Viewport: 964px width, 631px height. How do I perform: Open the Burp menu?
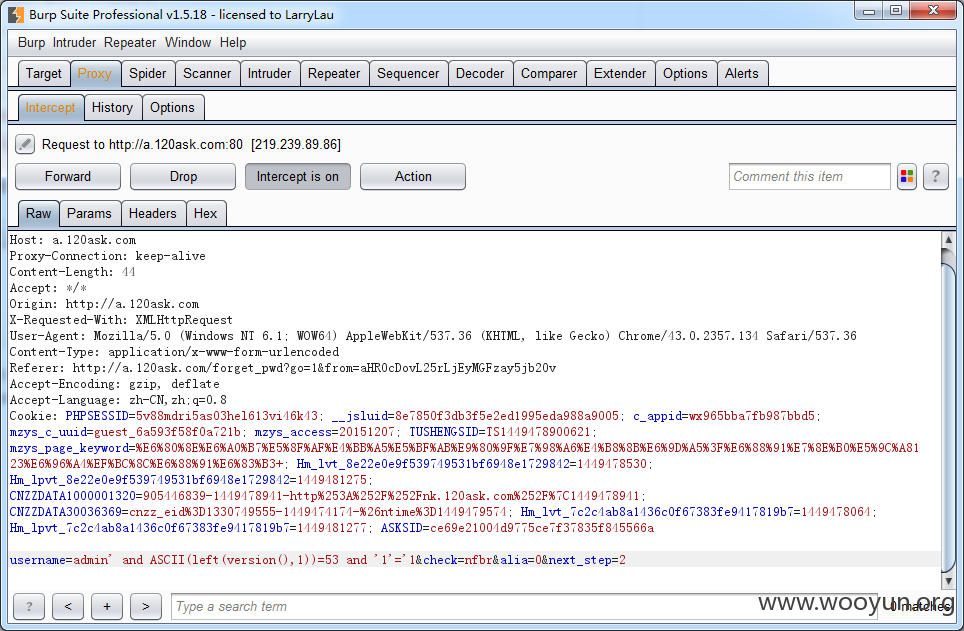click(x=31, y=42)
